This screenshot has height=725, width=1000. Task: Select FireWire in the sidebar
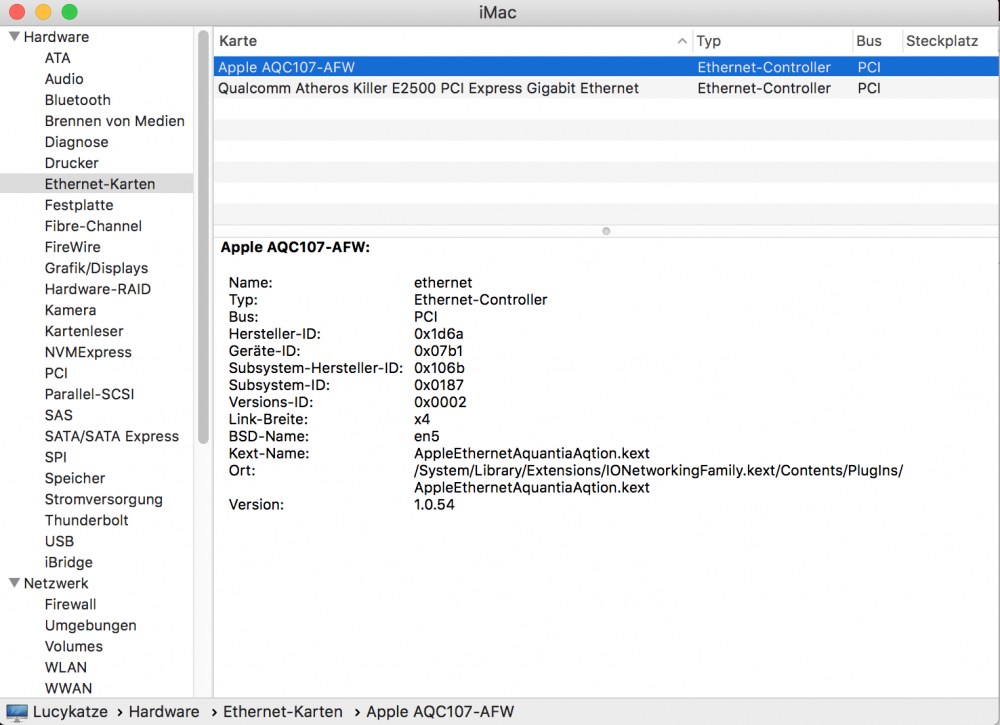pyautogui.click(x=73, y=247)
